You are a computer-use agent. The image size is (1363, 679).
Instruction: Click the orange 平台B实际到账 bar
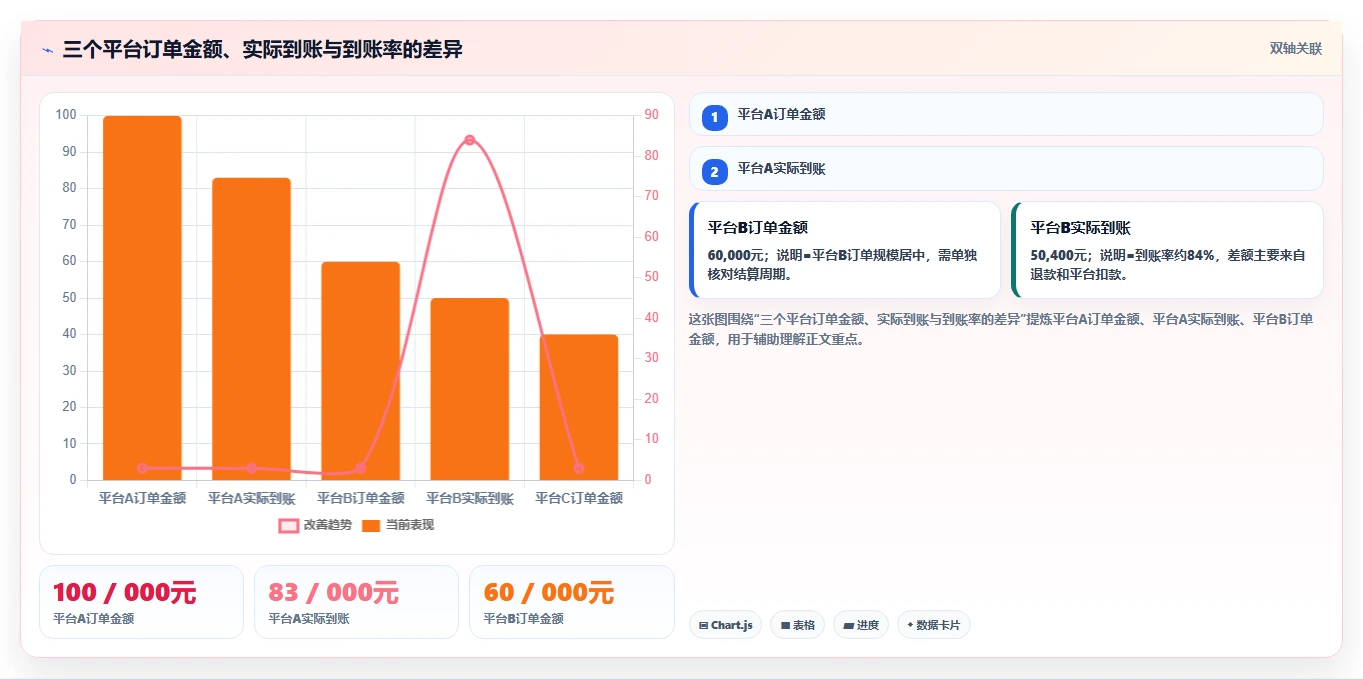469,389
